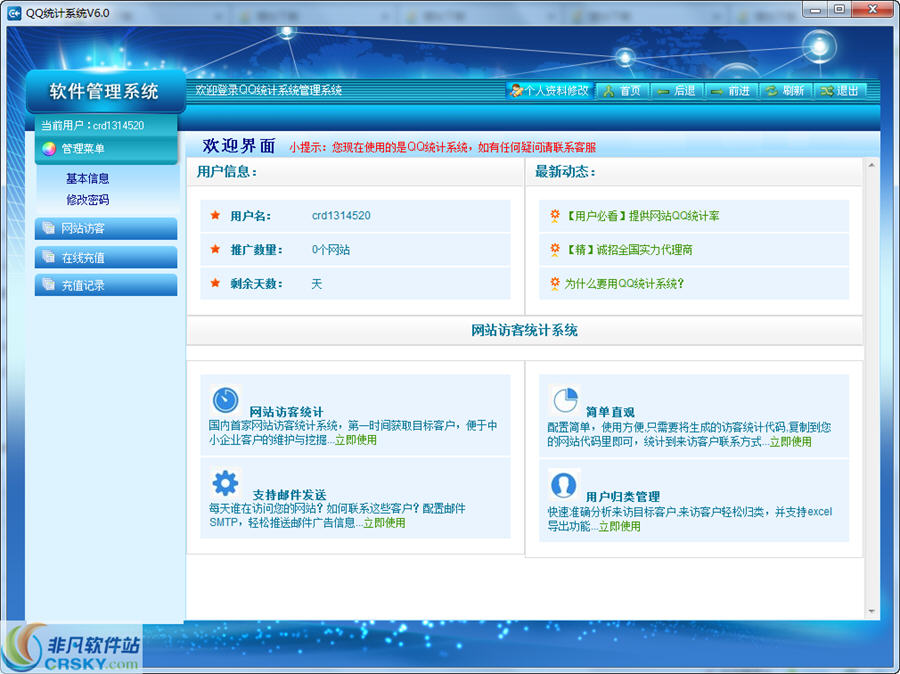Open 【精】诚招全国实力代理商 news link

pos(629,250)
